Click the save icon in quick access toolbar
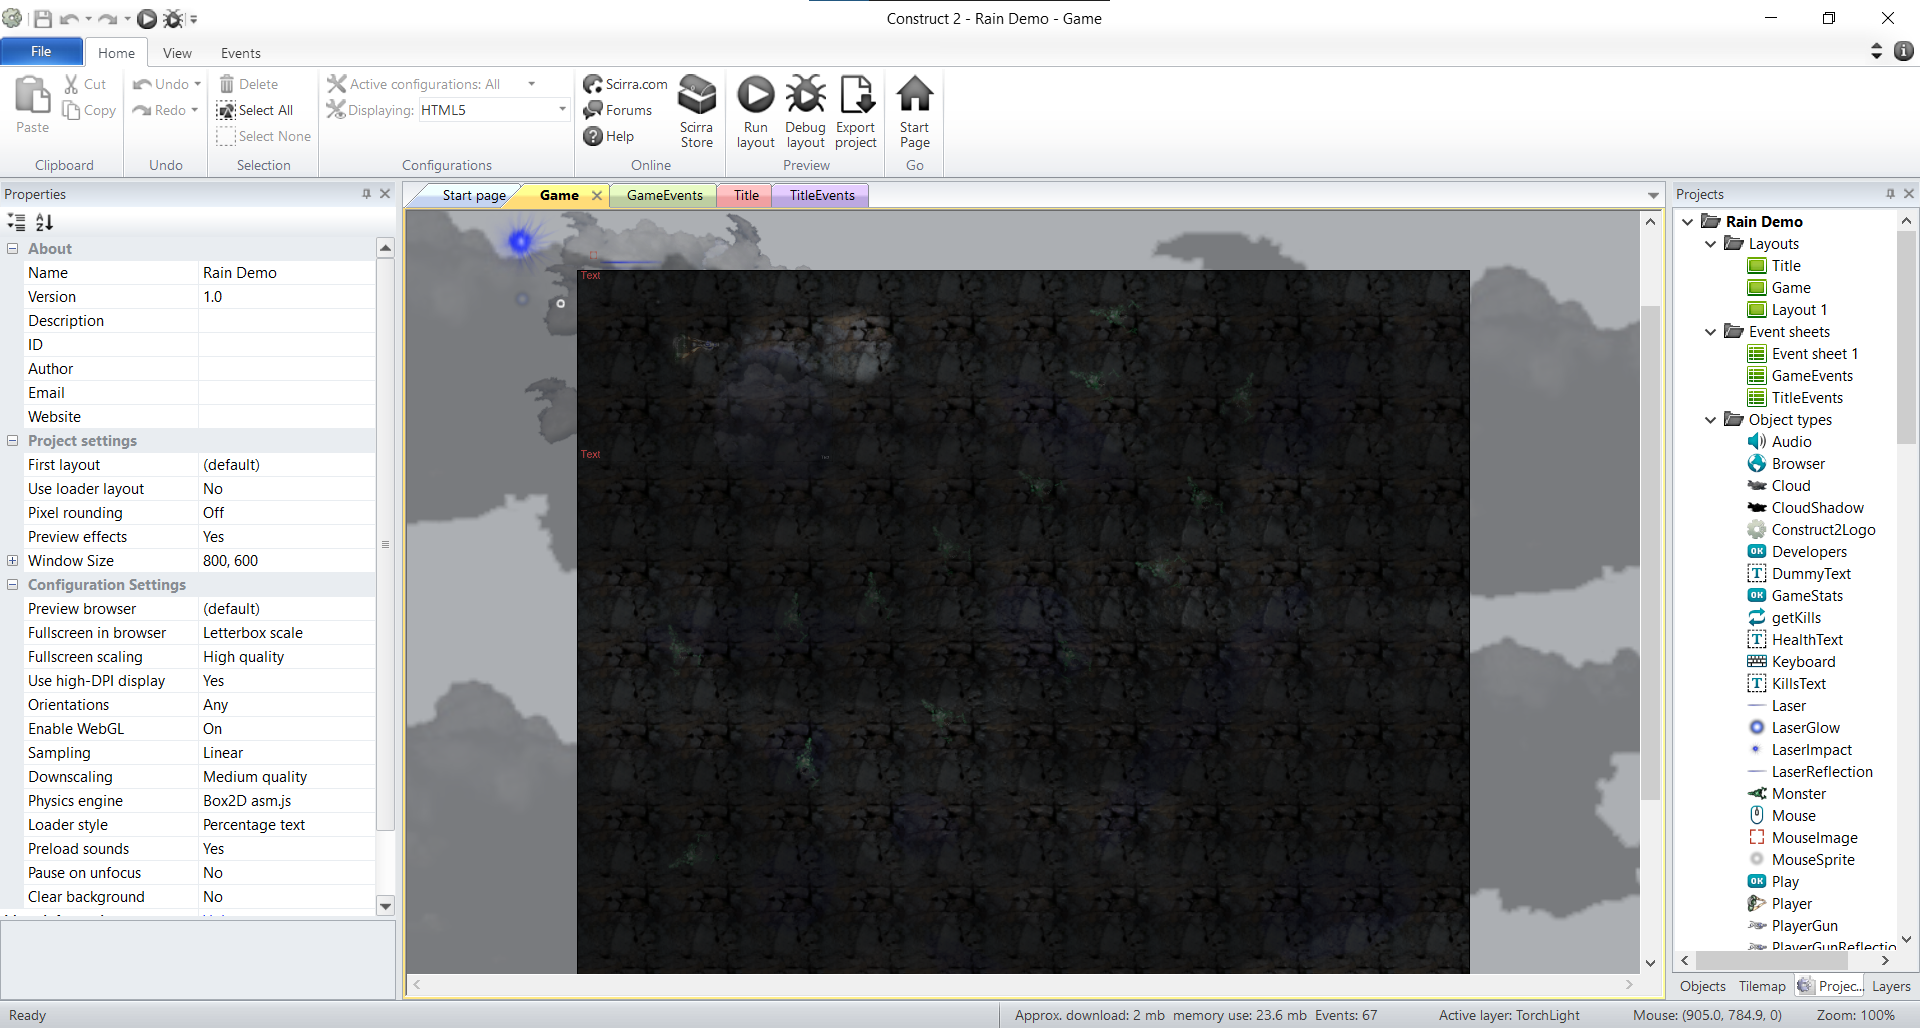This screenshot has height=1028, width=1920. tap(43, 19)
